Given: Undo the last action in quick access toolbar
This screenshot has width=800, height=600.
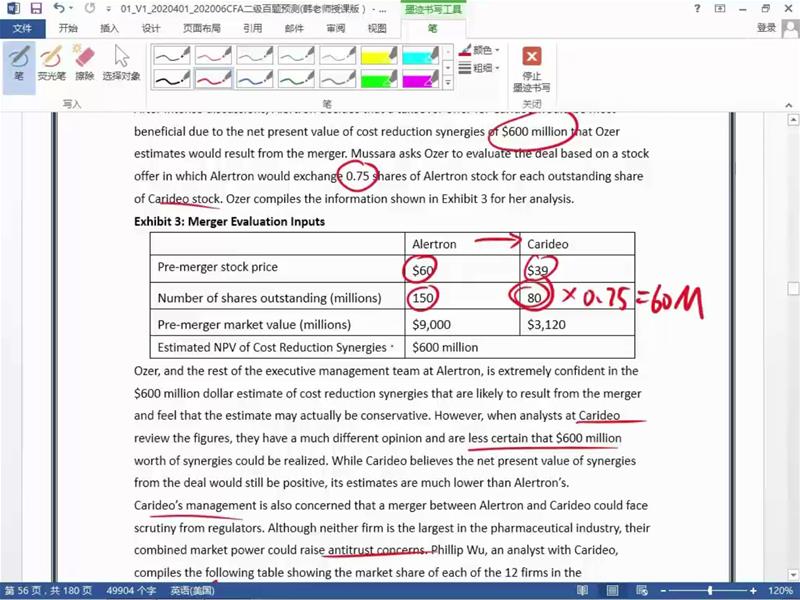Looking at the screenshot, I should point(59,8).
